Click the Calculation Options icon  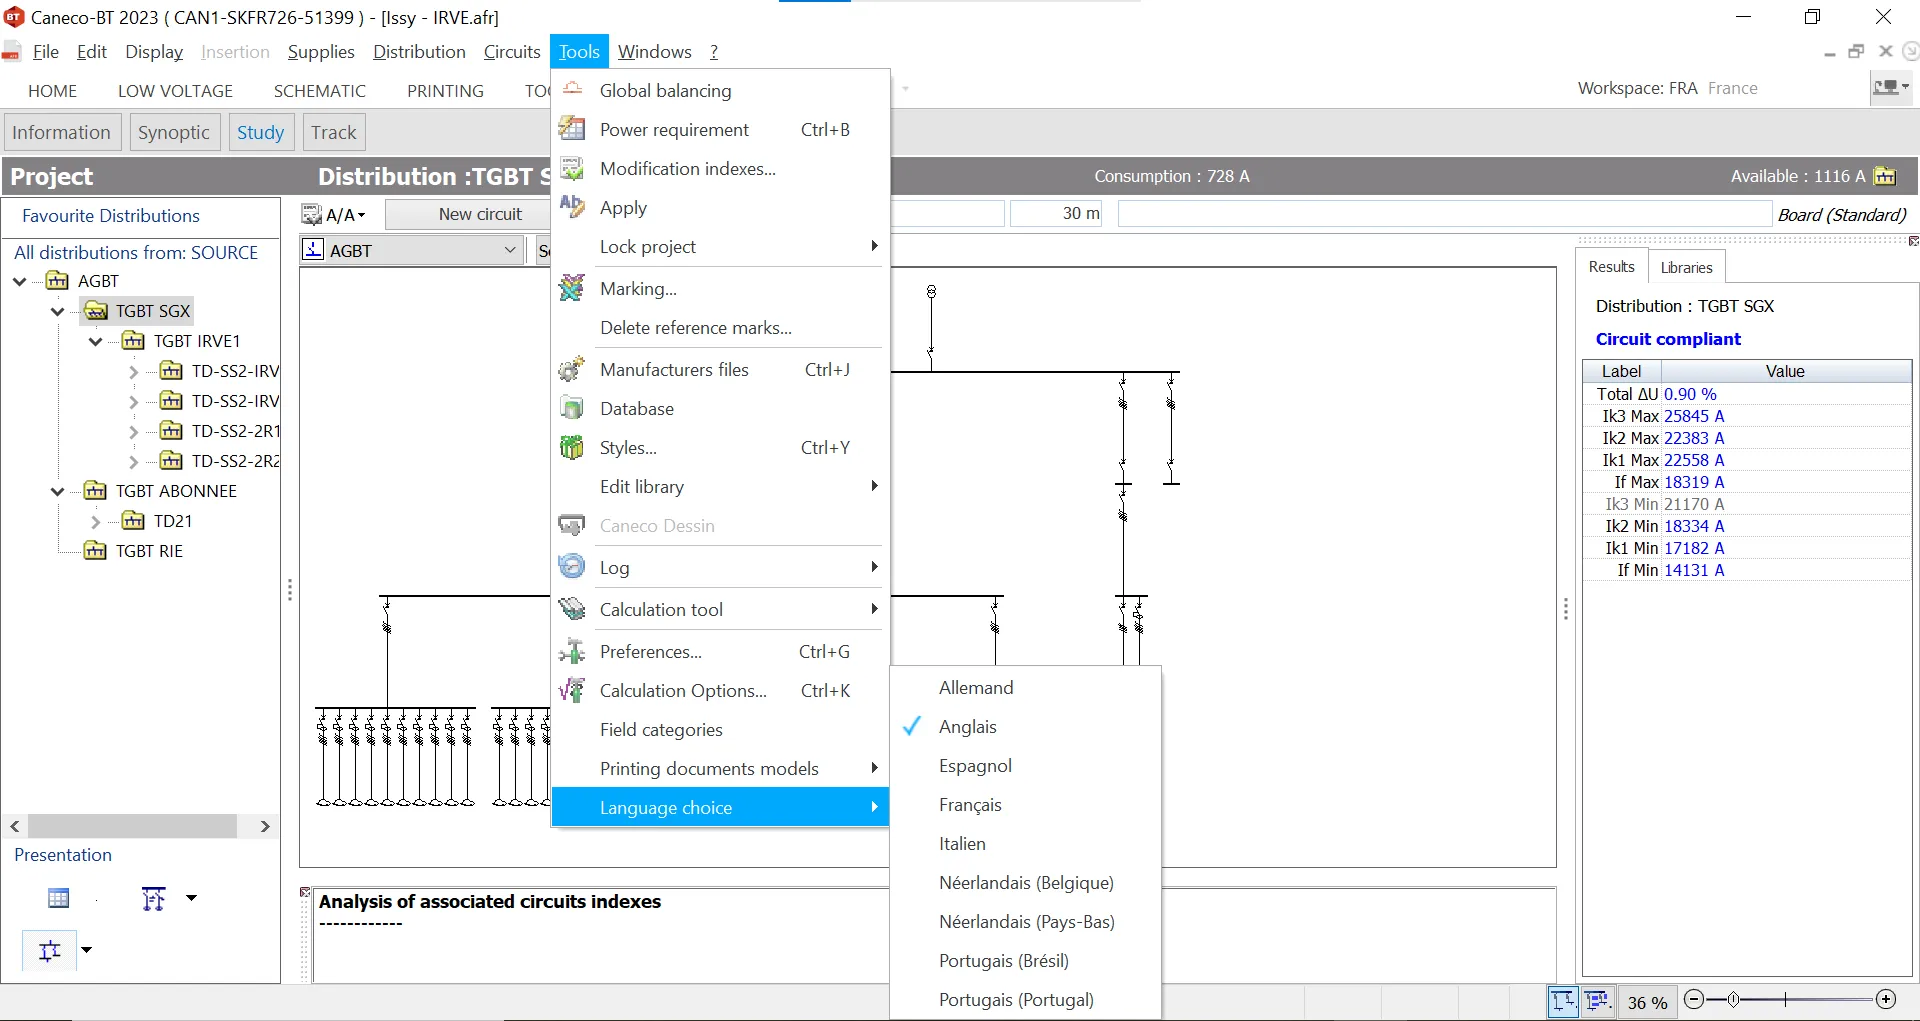[x=572, y=690]
